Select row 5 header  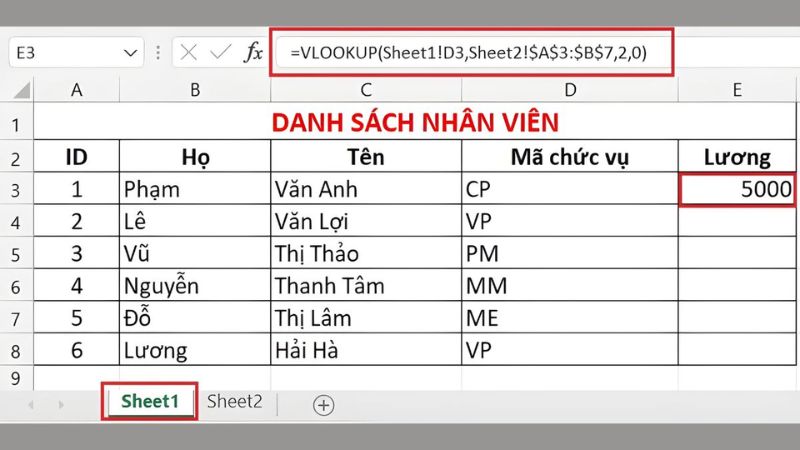(16, 253)
